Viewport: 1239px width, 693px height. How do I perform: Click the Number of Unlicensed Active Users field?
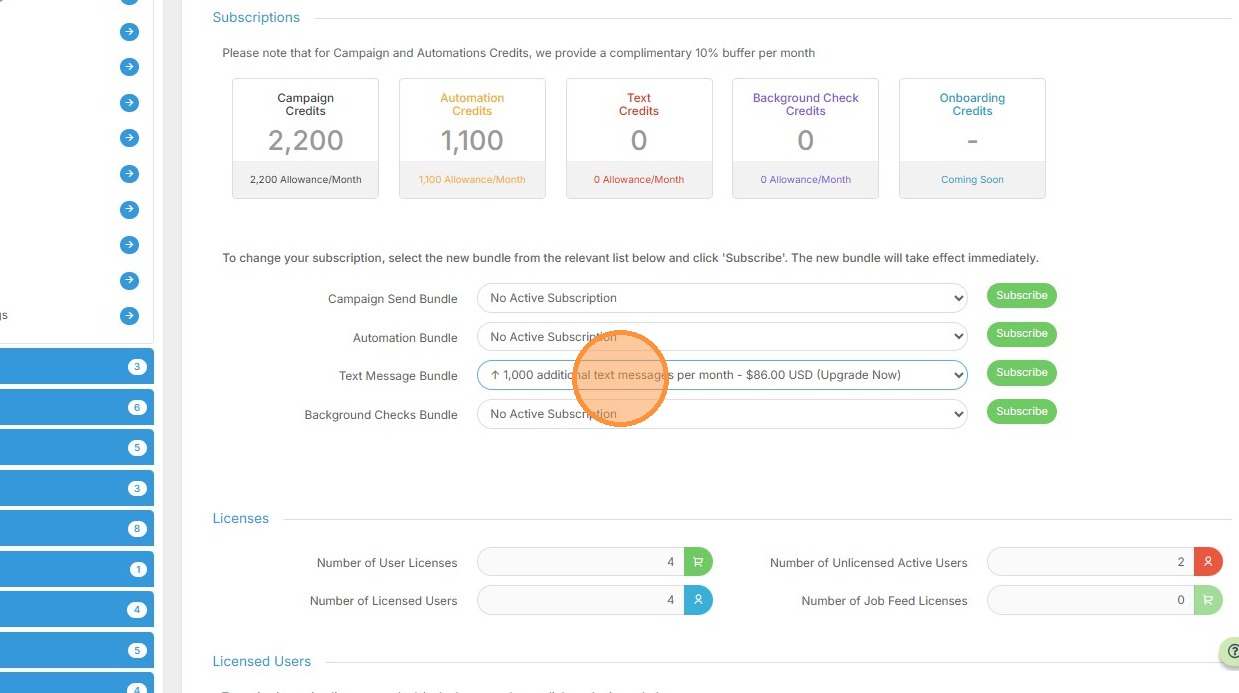point(1089,562)
